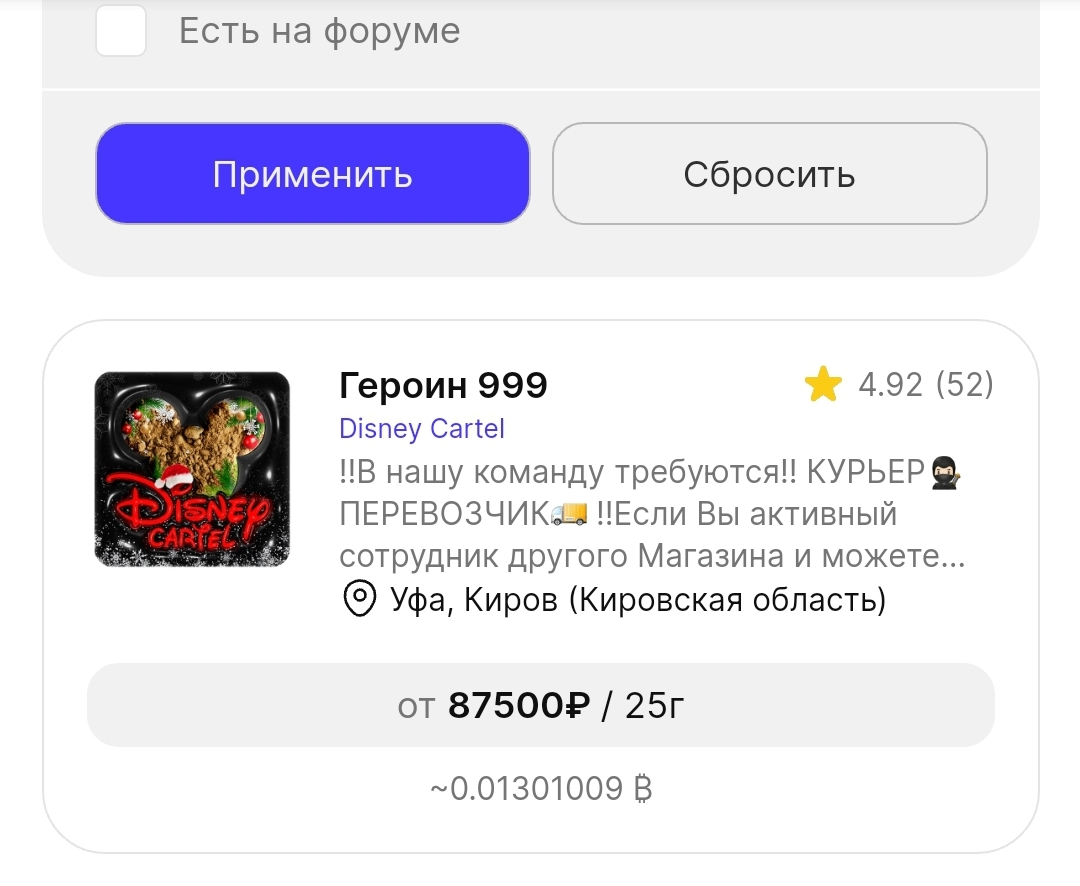Reset filters using the "Сбросить" button
1080x886 pixels.
tap(769, 174)
